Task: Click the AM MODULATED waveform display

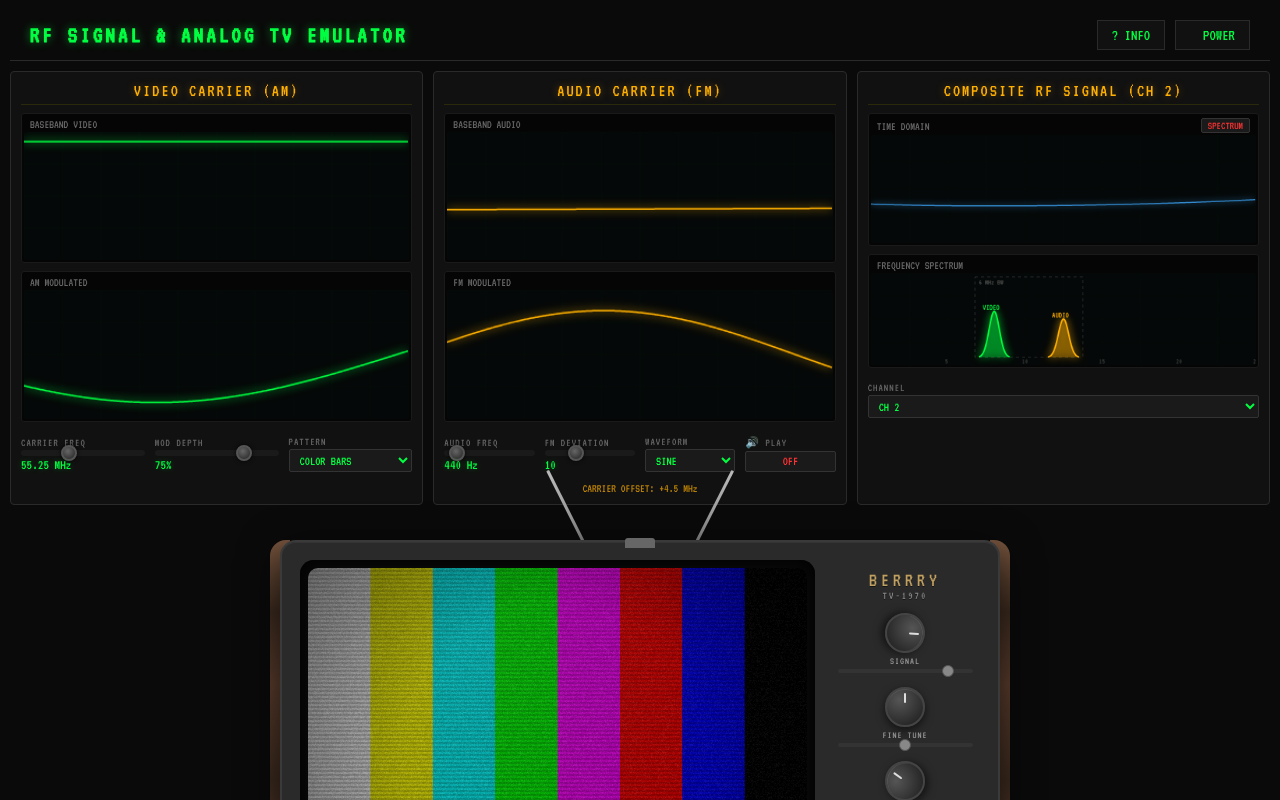Action: (216, 346)
